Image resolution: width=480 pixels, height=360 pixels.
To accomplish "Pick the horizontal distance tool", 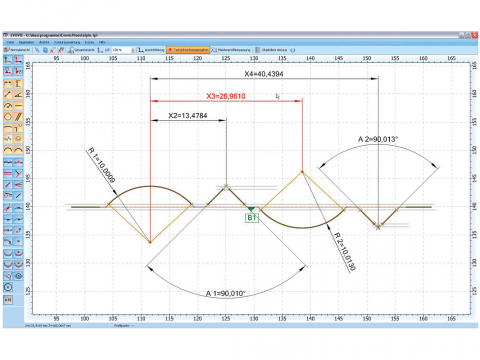I will click(8, 83).
